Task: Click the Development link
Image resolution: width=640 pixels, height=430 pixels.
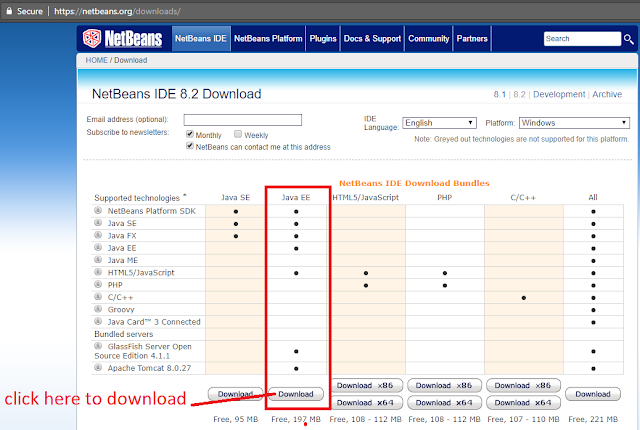Action: (x=559, y=94)
